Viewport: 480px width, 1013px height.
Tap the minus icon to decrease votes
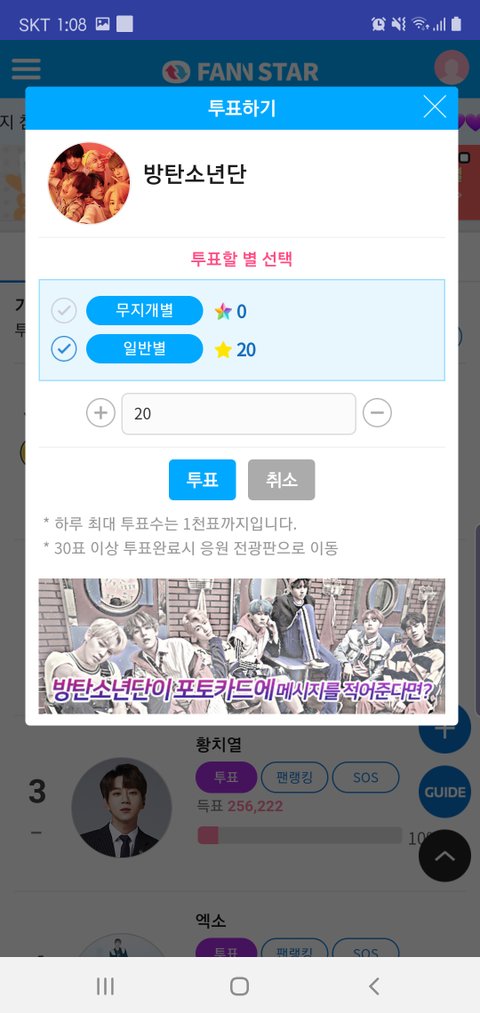[377, 413]
